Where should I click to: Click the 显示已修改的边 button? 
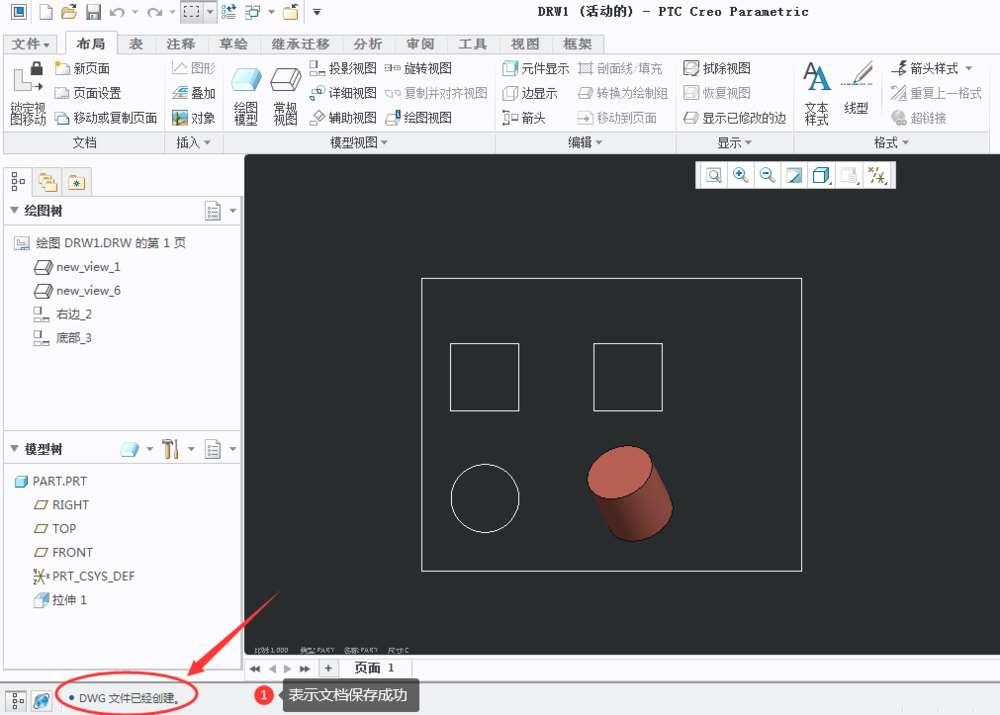tap(735, 118)
